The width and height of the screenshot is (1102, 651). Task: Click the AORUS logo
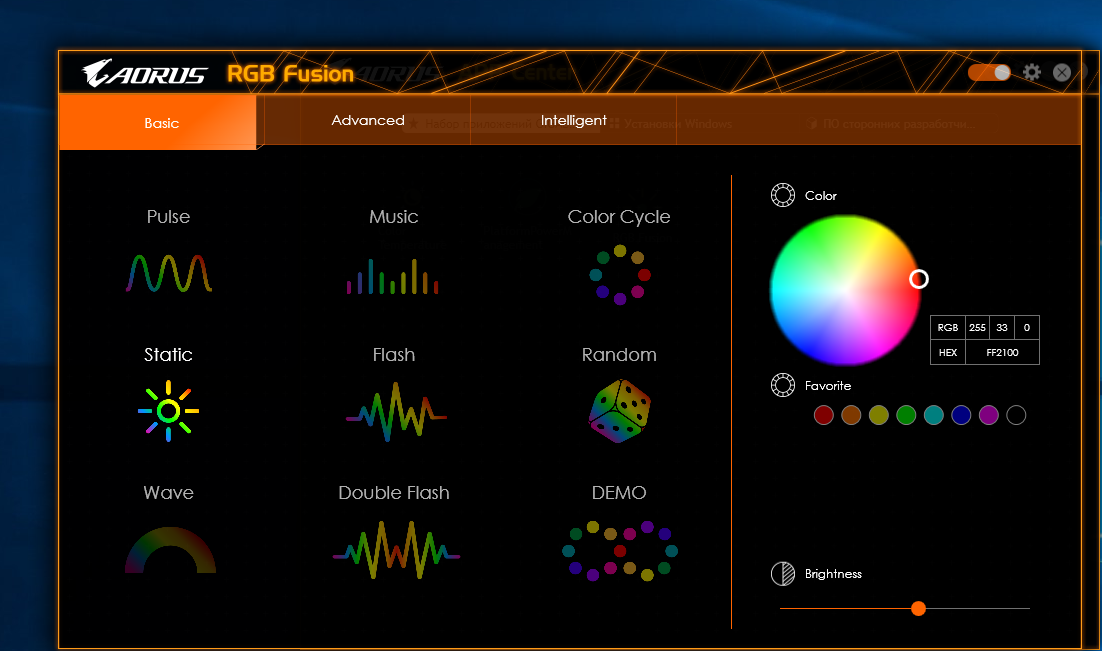click(x=144, y=73)
